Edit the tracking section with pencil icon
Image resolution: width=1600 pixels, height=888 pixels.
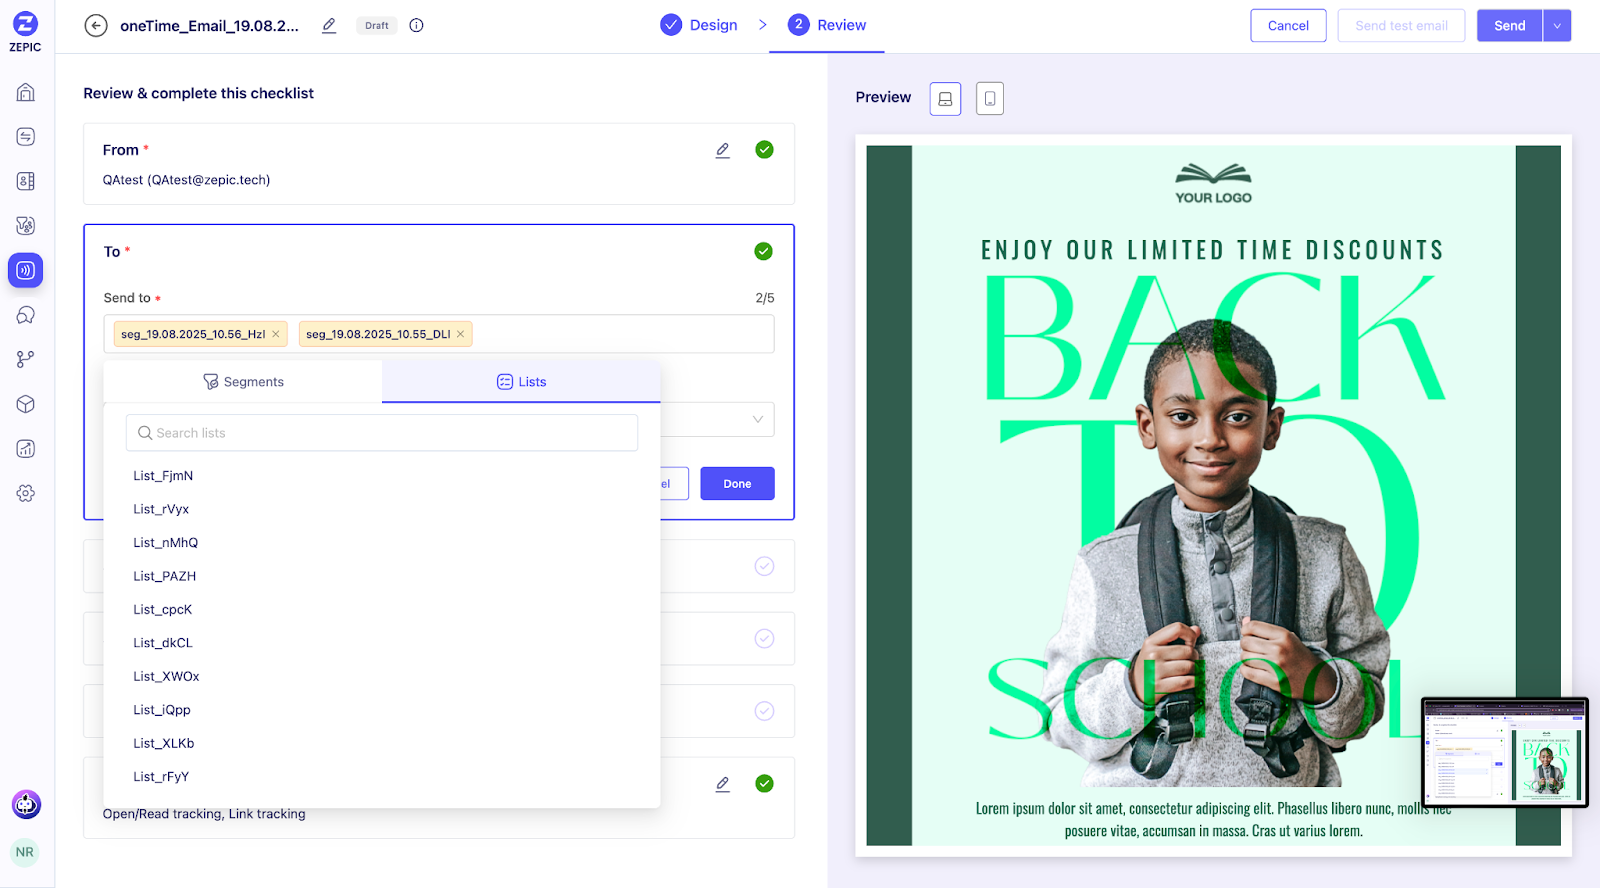click(x=723, y=784)
